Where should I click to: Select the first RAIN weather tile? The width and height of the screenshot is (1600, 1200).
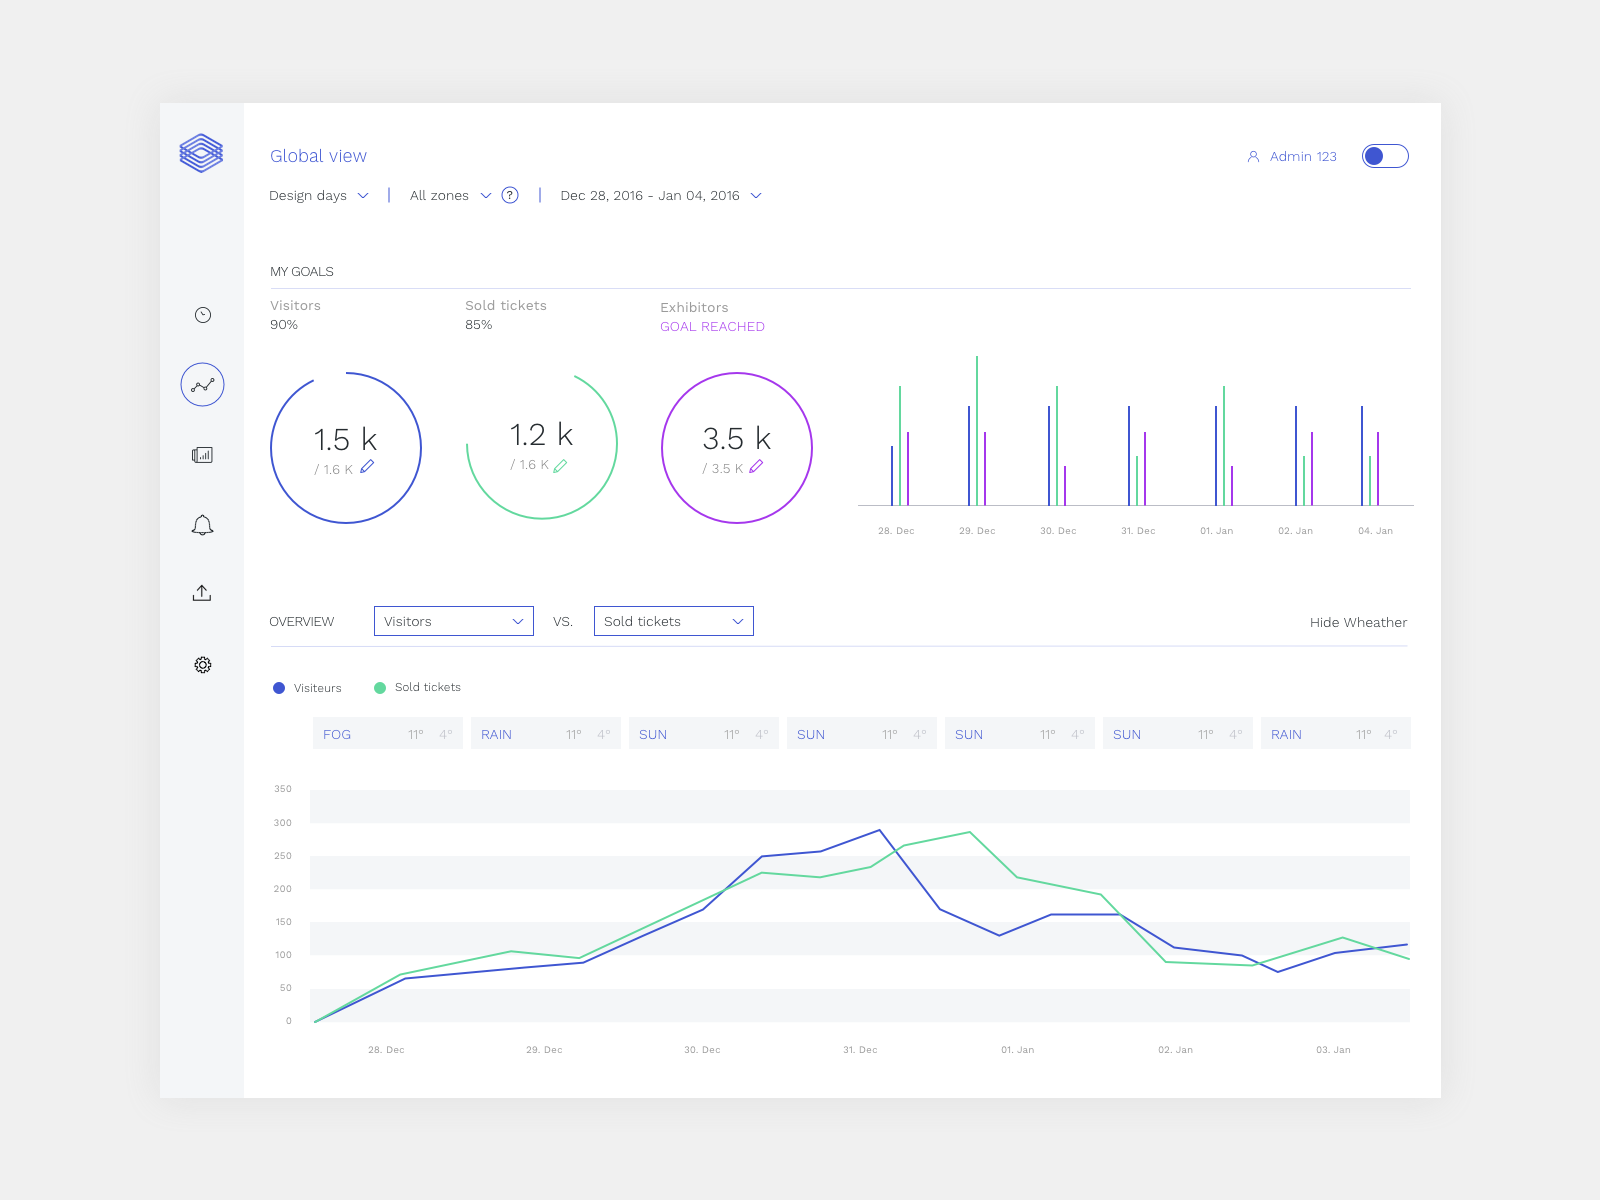click(546, 734)
